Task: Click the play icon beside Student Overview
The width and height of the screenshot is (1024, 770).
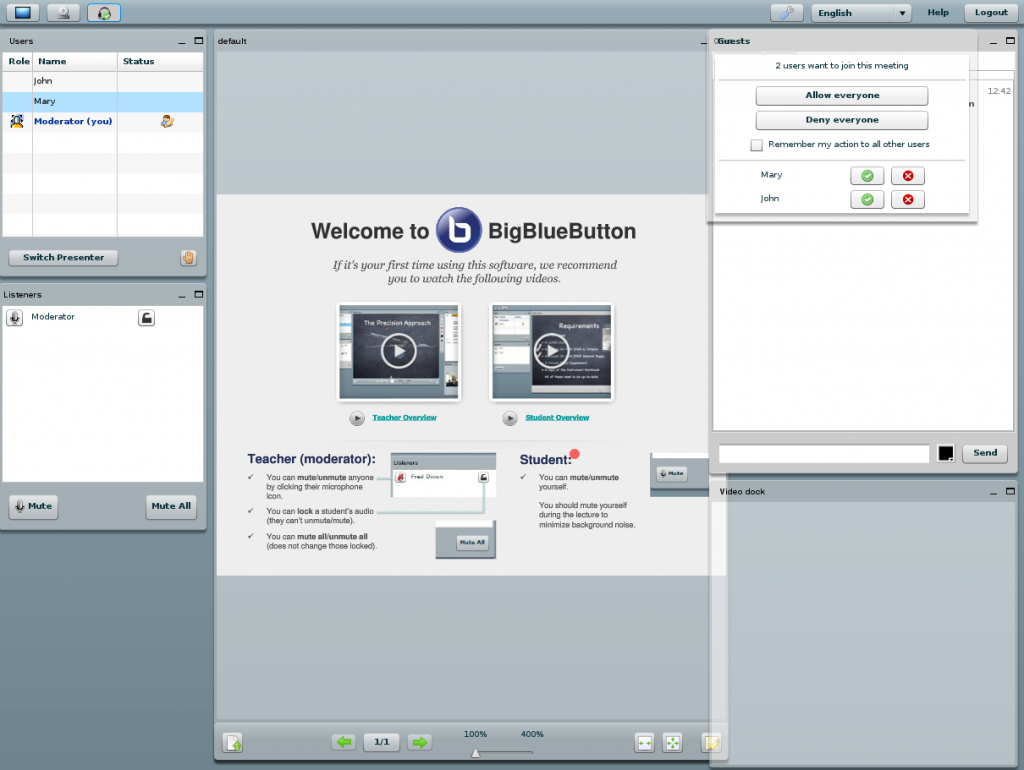Action: (x=510, y=419)
